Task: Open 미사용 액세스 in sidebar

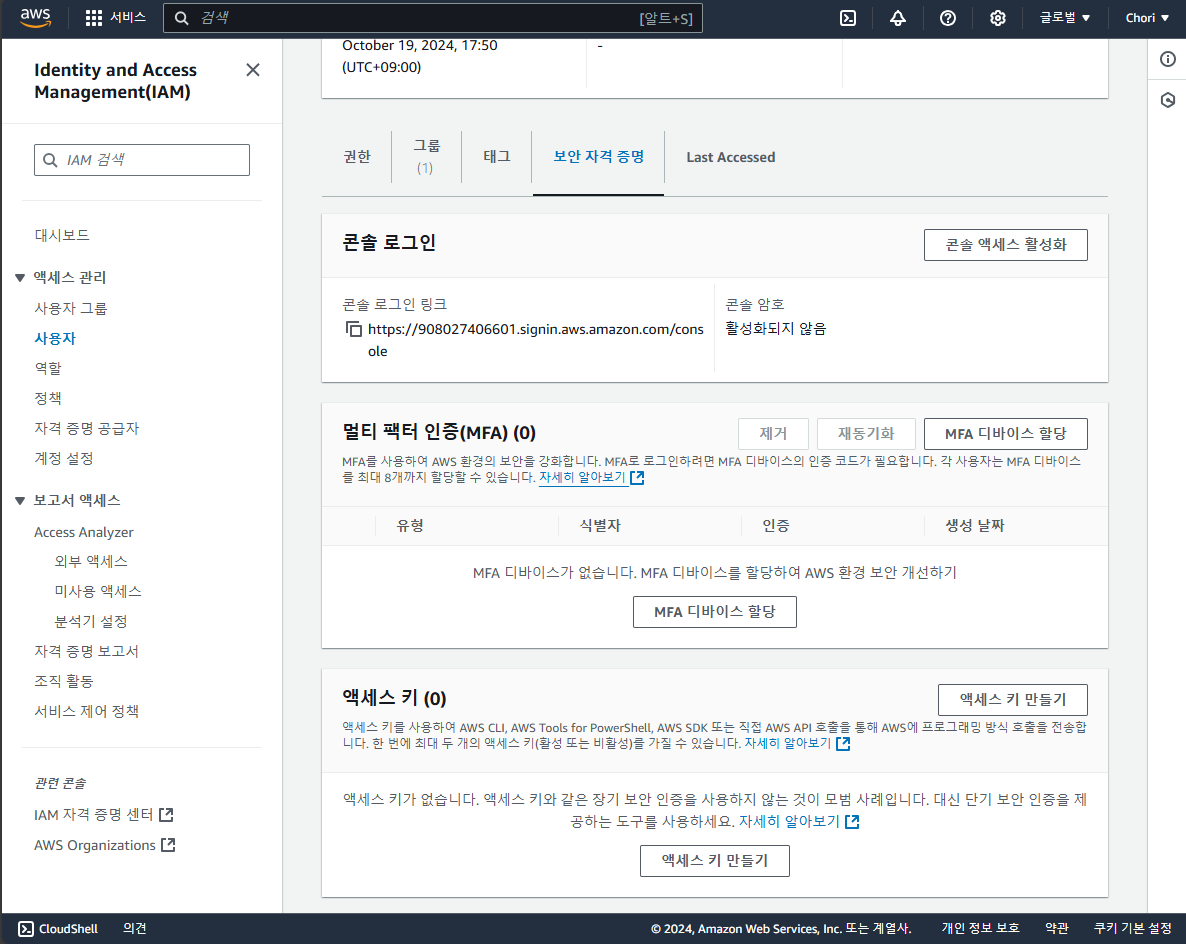Action: [x=98, y=592]
